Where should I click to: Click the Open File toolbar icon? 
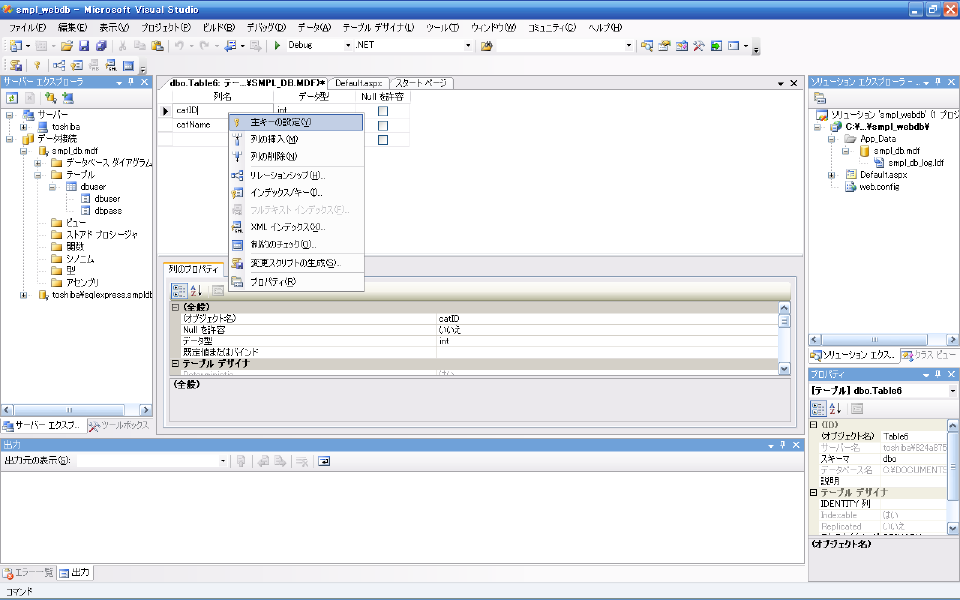click(x=67, y=46)
